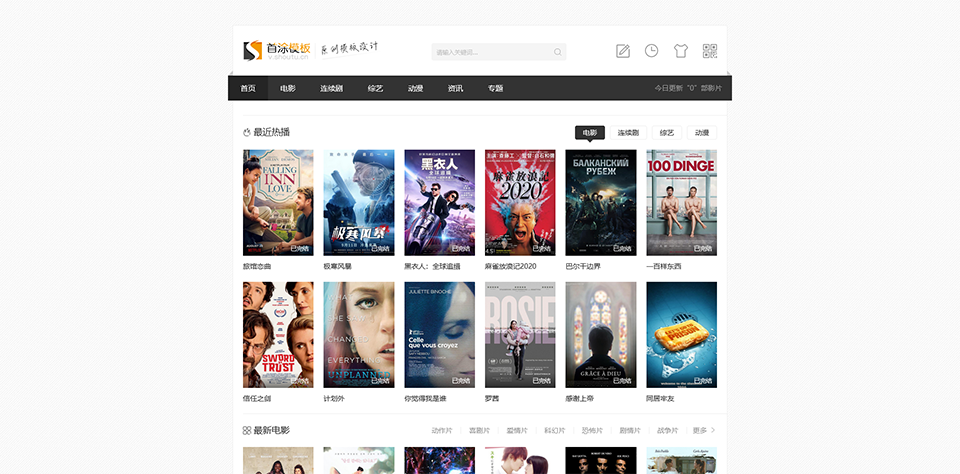This screenshot has height=474, width=960.
Task: Select the 电影 tab in 最近热播
Action: [x=590, y=133]
